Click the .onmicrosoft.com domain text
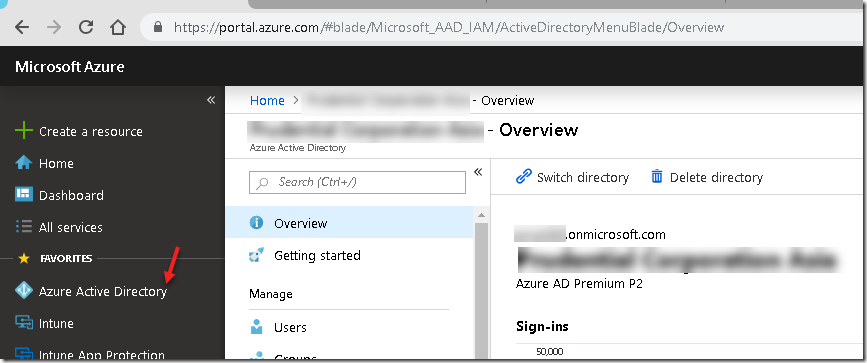Screen dimensions: 867x363 coord(615,235)
